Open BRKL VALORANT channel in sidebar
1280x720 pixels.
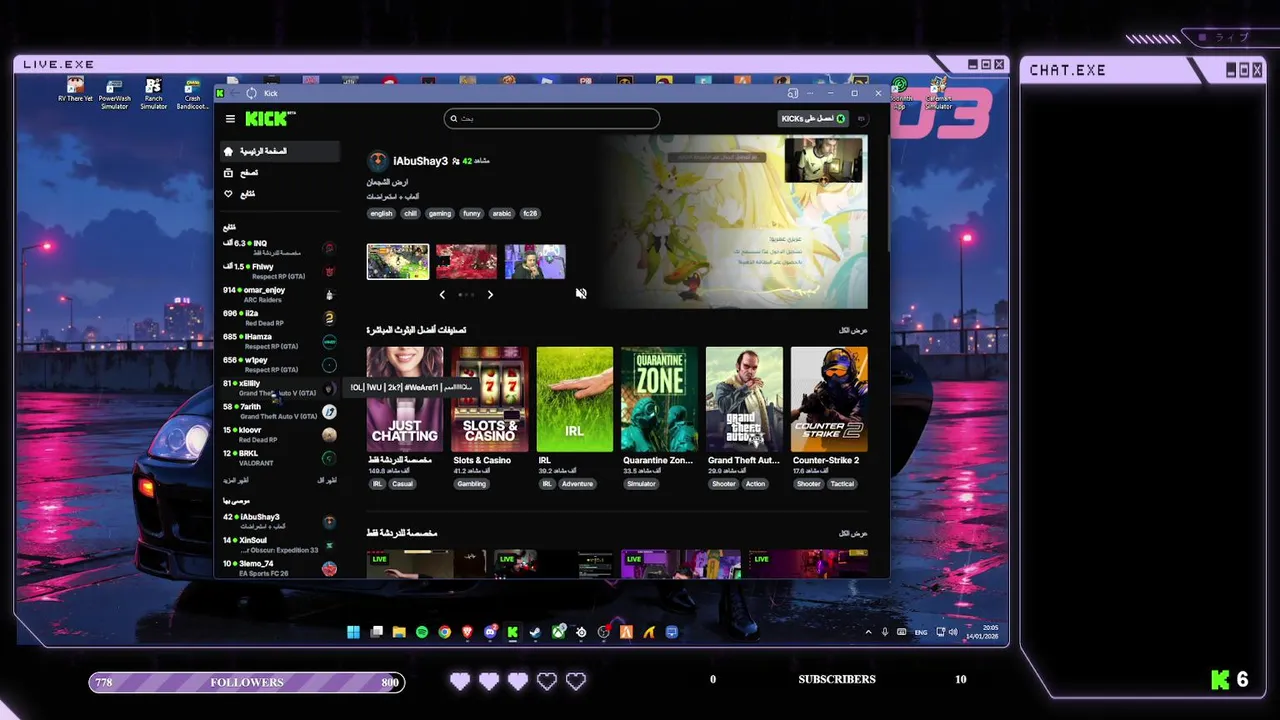(x=280, y=458)
